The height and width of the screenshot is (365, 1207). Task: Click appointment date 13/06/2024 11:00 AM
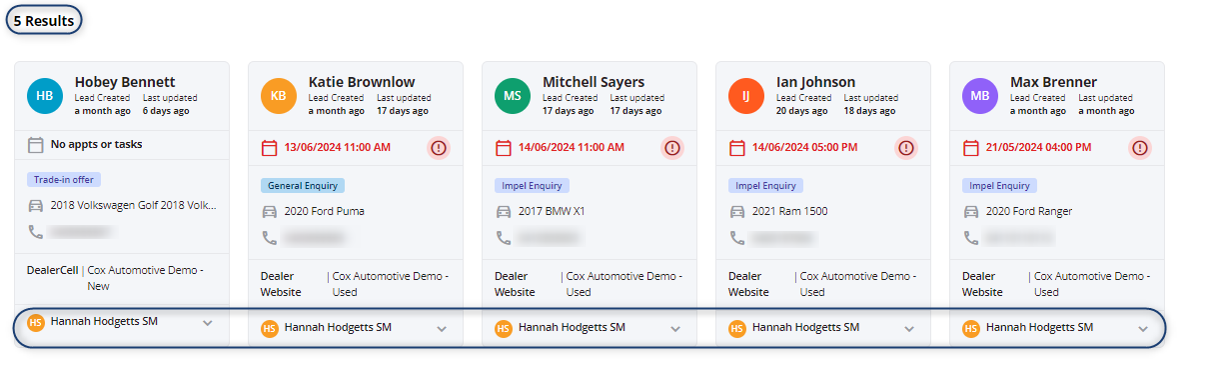338,148
